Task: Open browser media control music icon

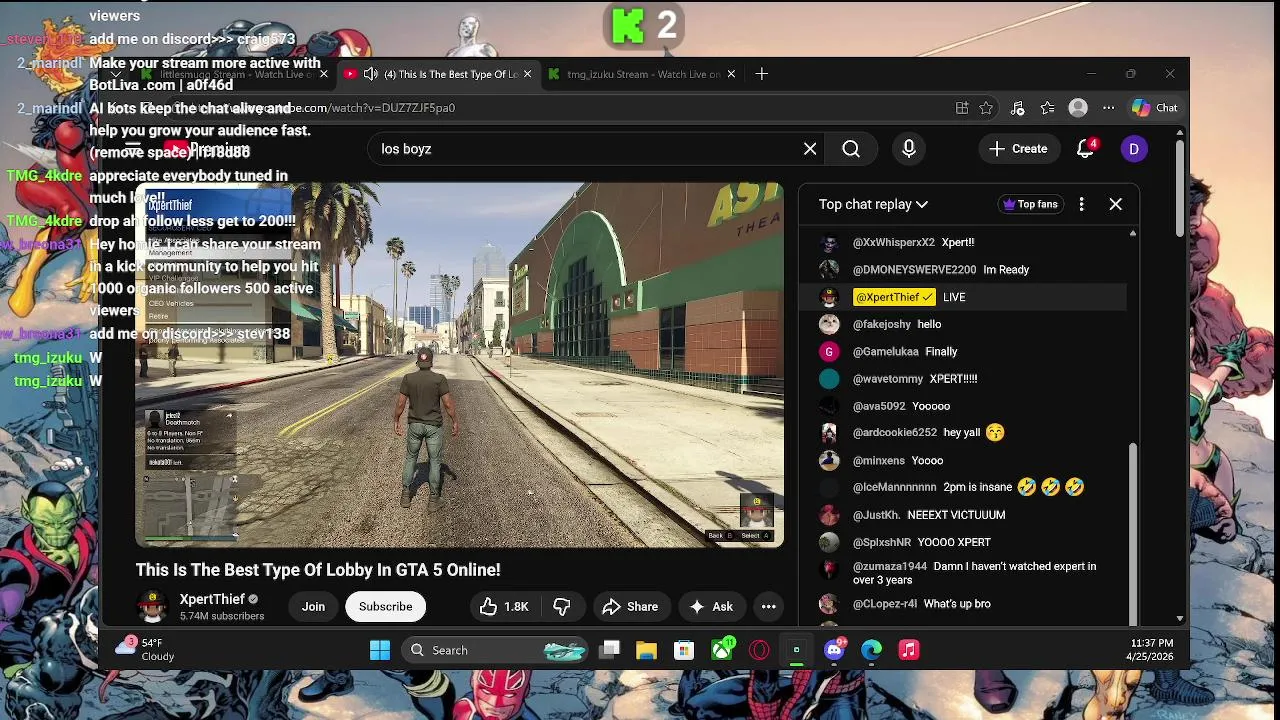Action: point(1018,108)
